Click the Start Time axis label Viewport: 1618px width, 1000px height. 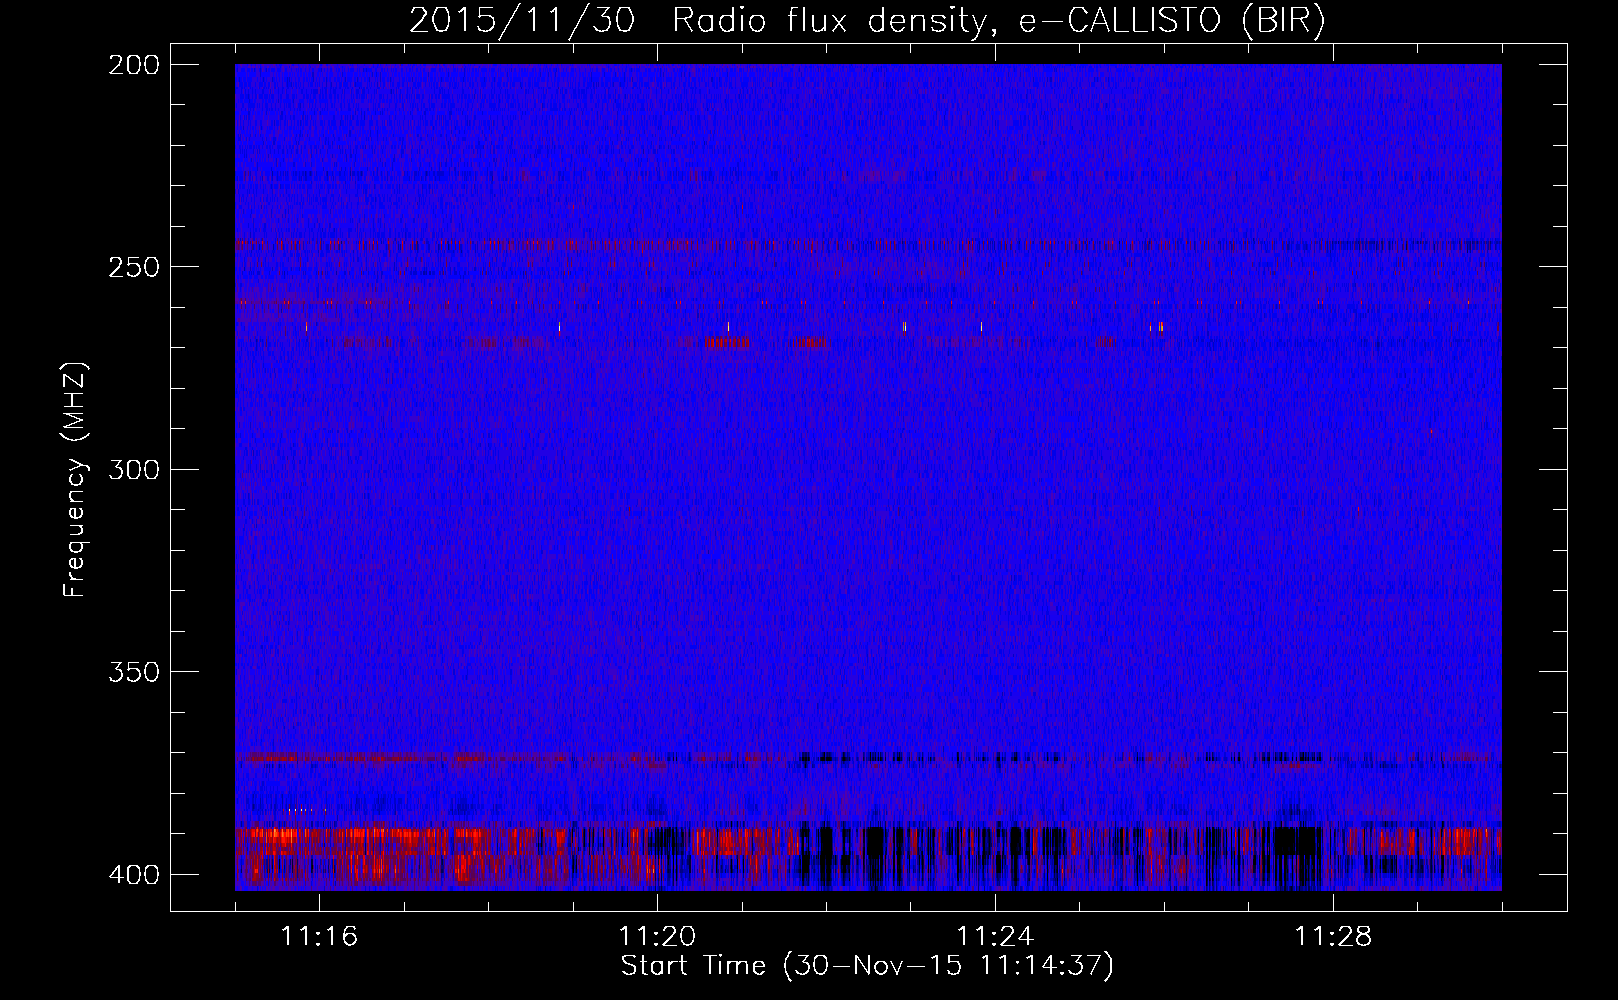[867, 966]
